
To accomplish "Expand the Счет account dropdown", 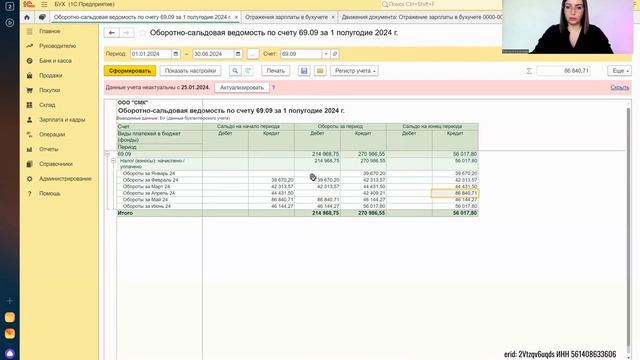I will click(x=326, y=54).
